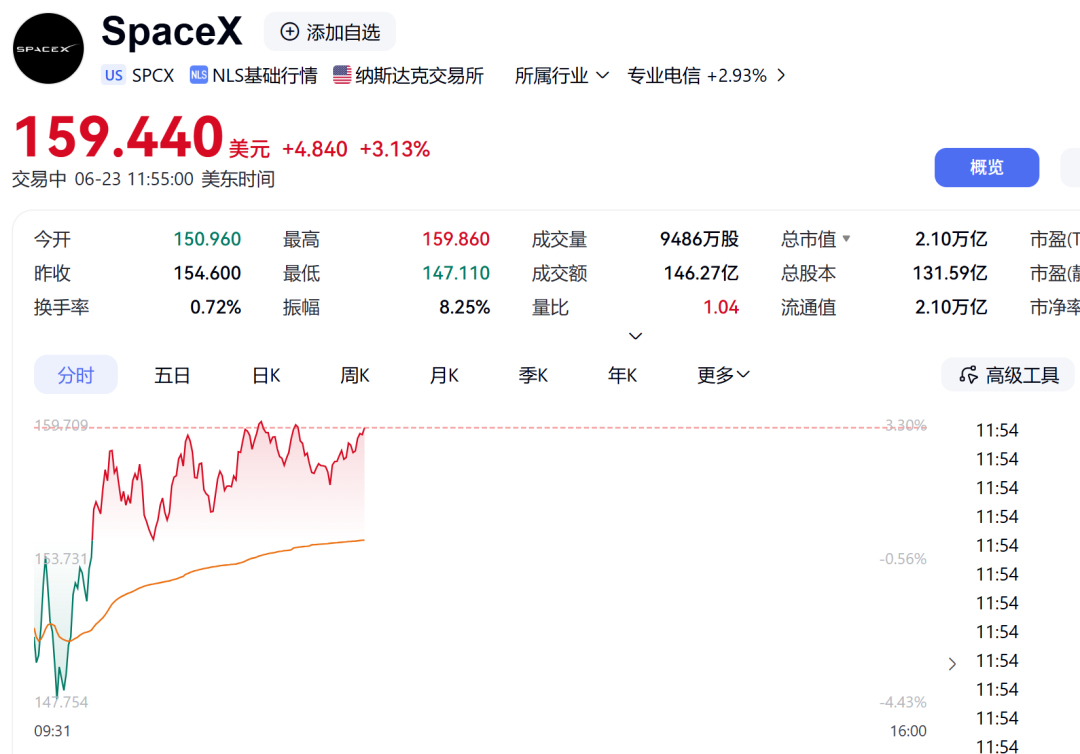Switch to the 周K chart tab
Image resolution: width=1080 pixels, height=754 pixels.
(x=355, y=375)
